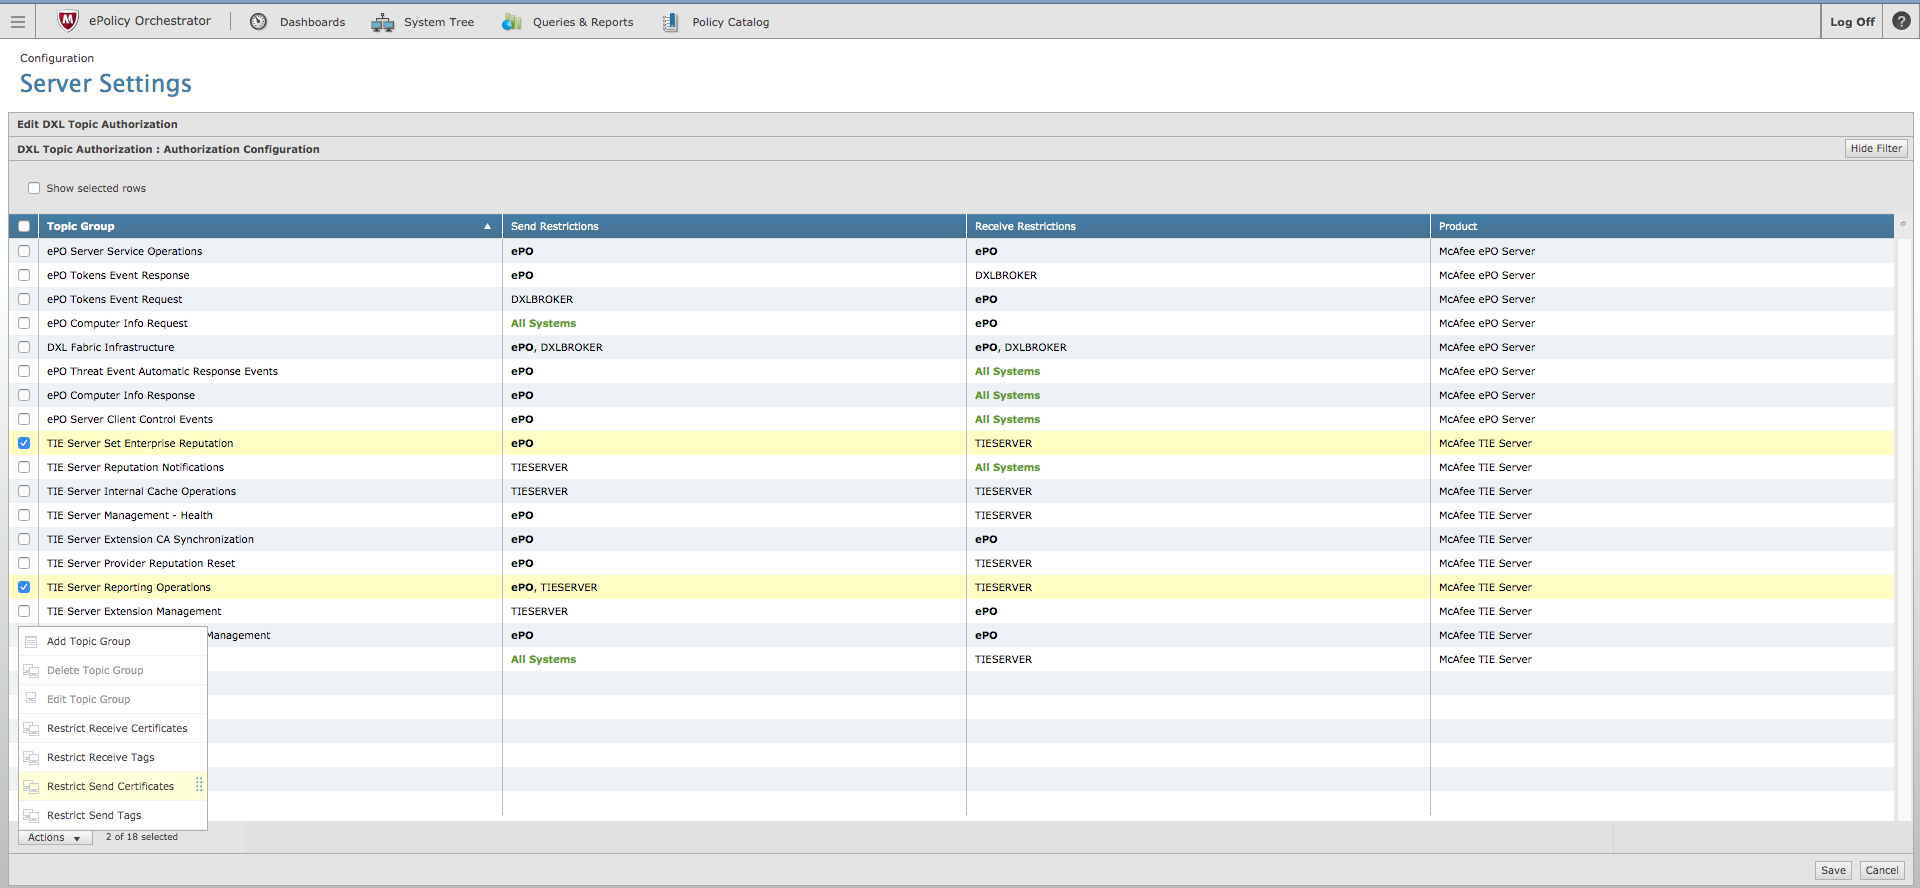
Task: Click the Edit Topic Group icon
Action: 31,699
